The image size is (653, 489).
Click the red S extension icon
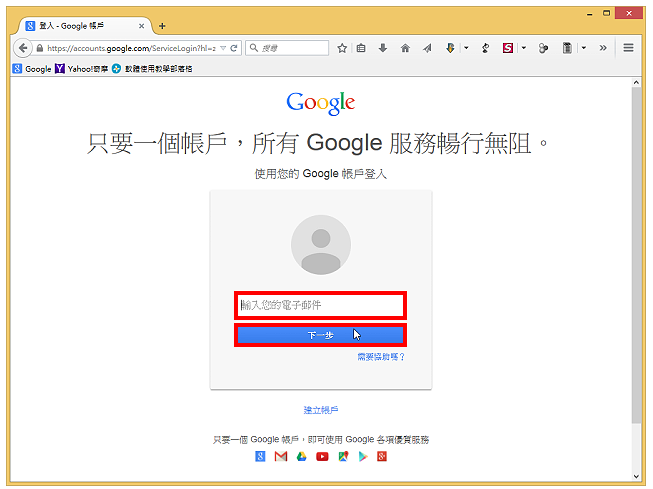(508, 48)
